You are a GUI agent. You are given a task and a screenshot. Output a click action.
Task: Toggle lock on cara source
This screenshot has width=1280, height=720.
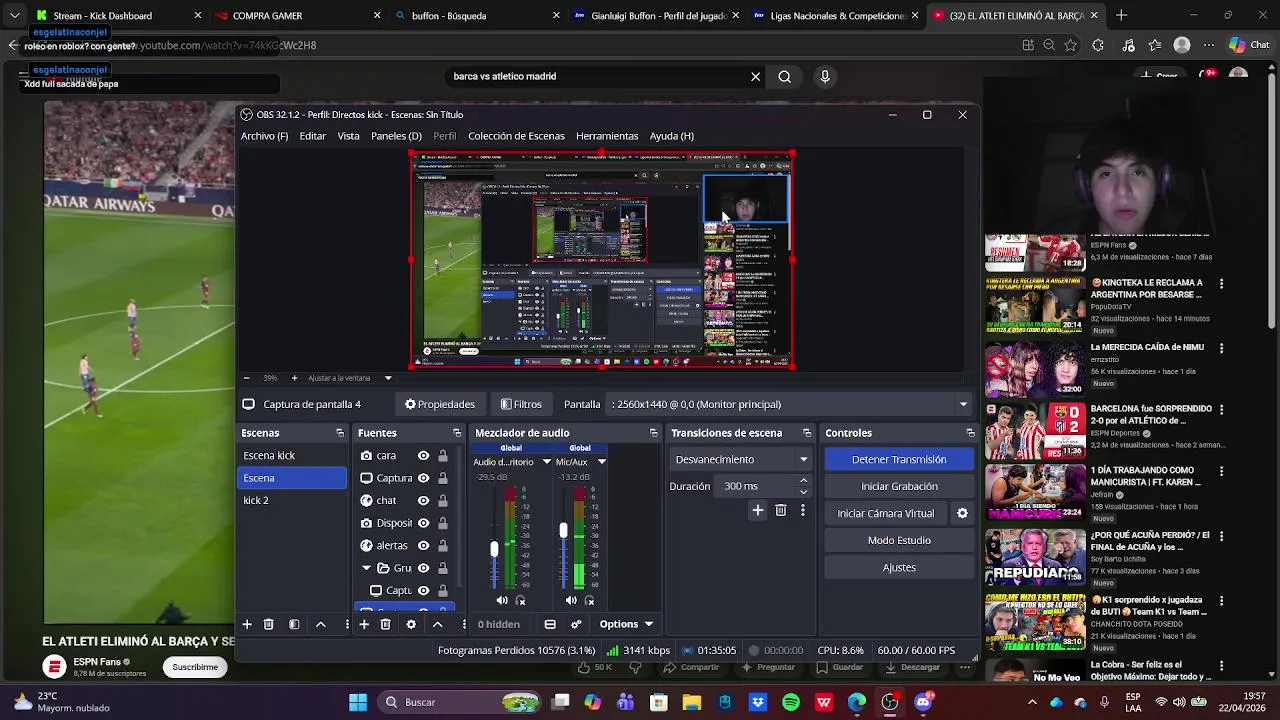point(443,455)
